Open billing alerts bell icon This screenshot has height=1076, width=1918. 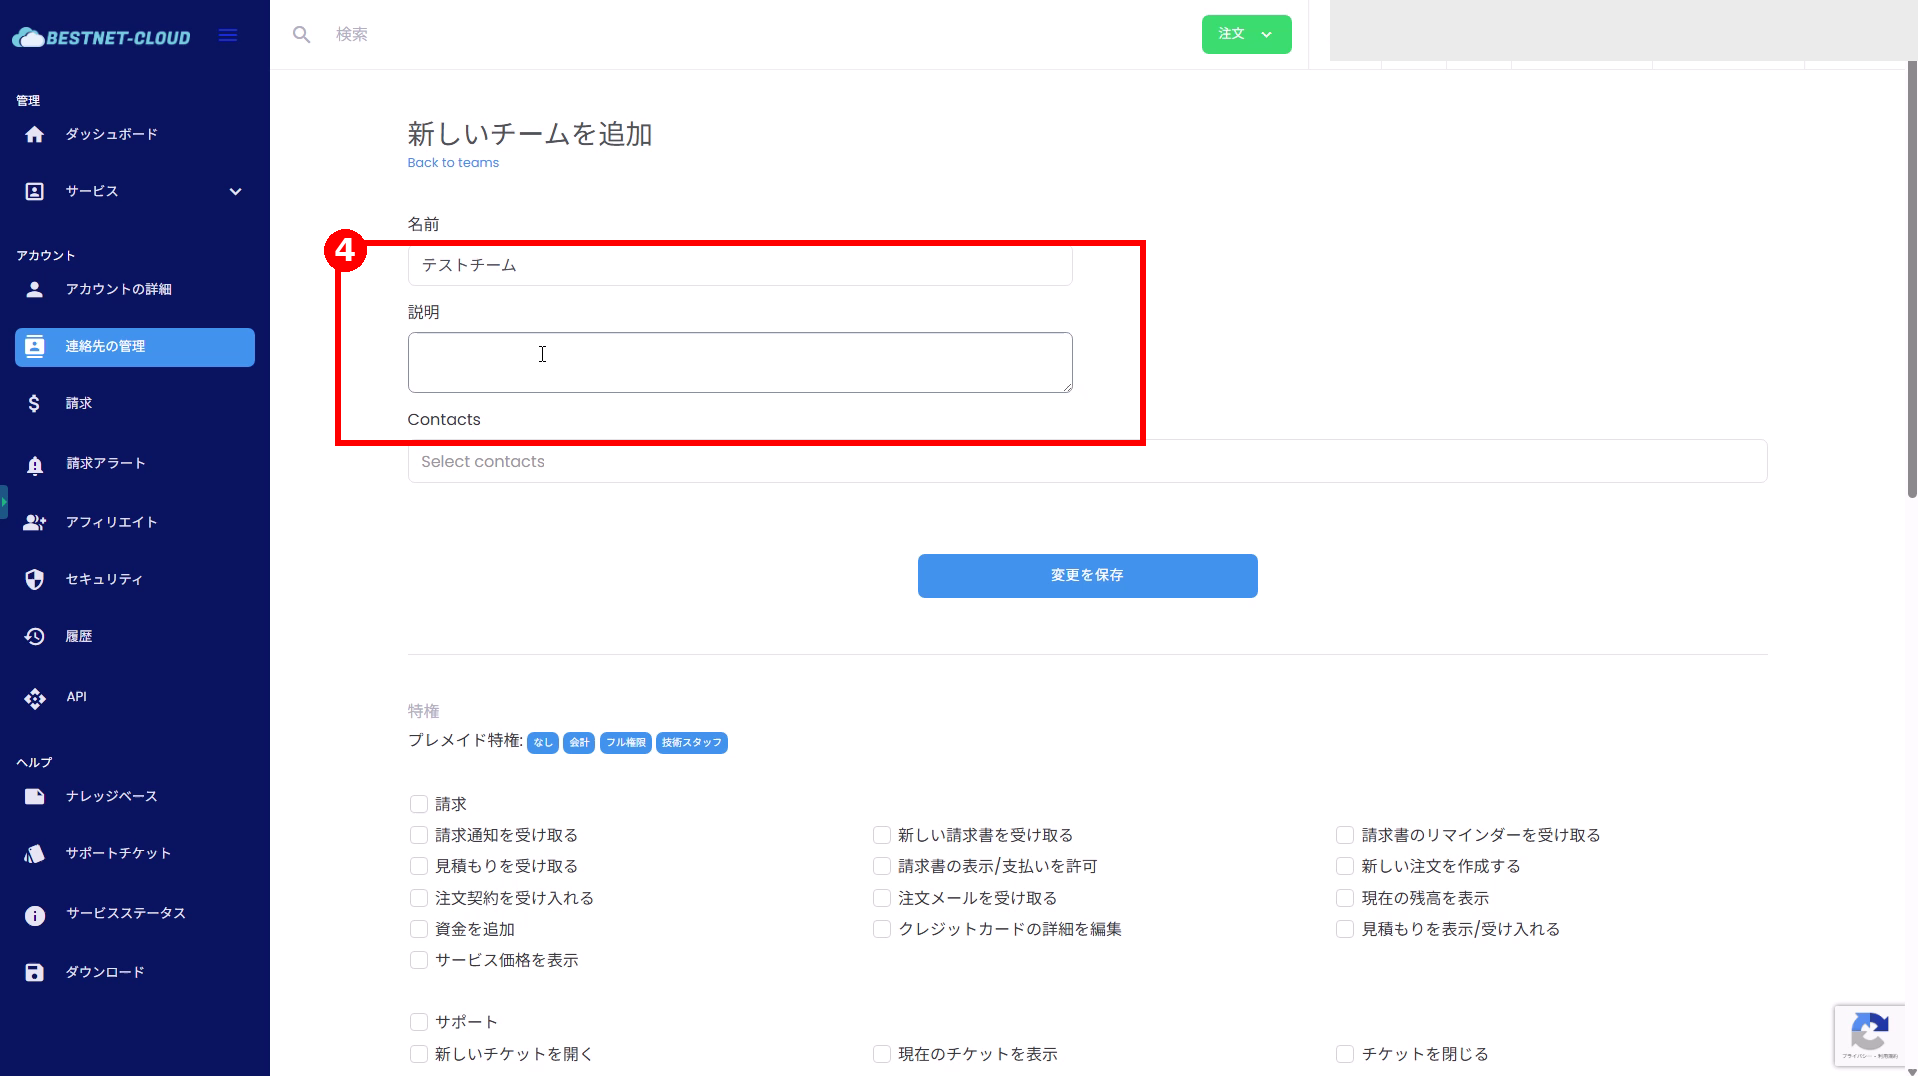(34, 464)
